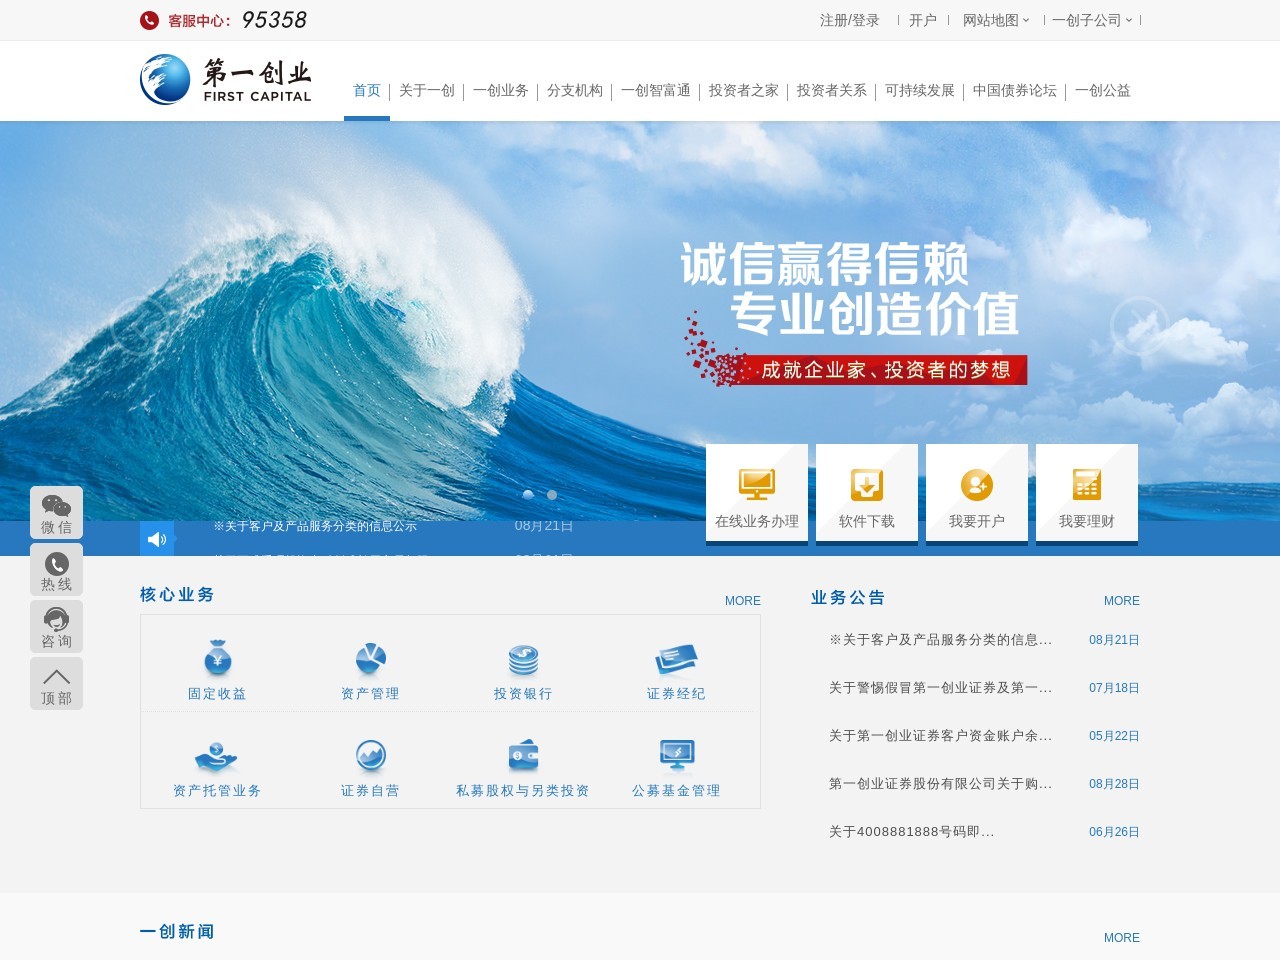Open MORE link beside 业务公告
Screen dimensions: 1280x960
pyautogui.click(x=1121, y=601)
